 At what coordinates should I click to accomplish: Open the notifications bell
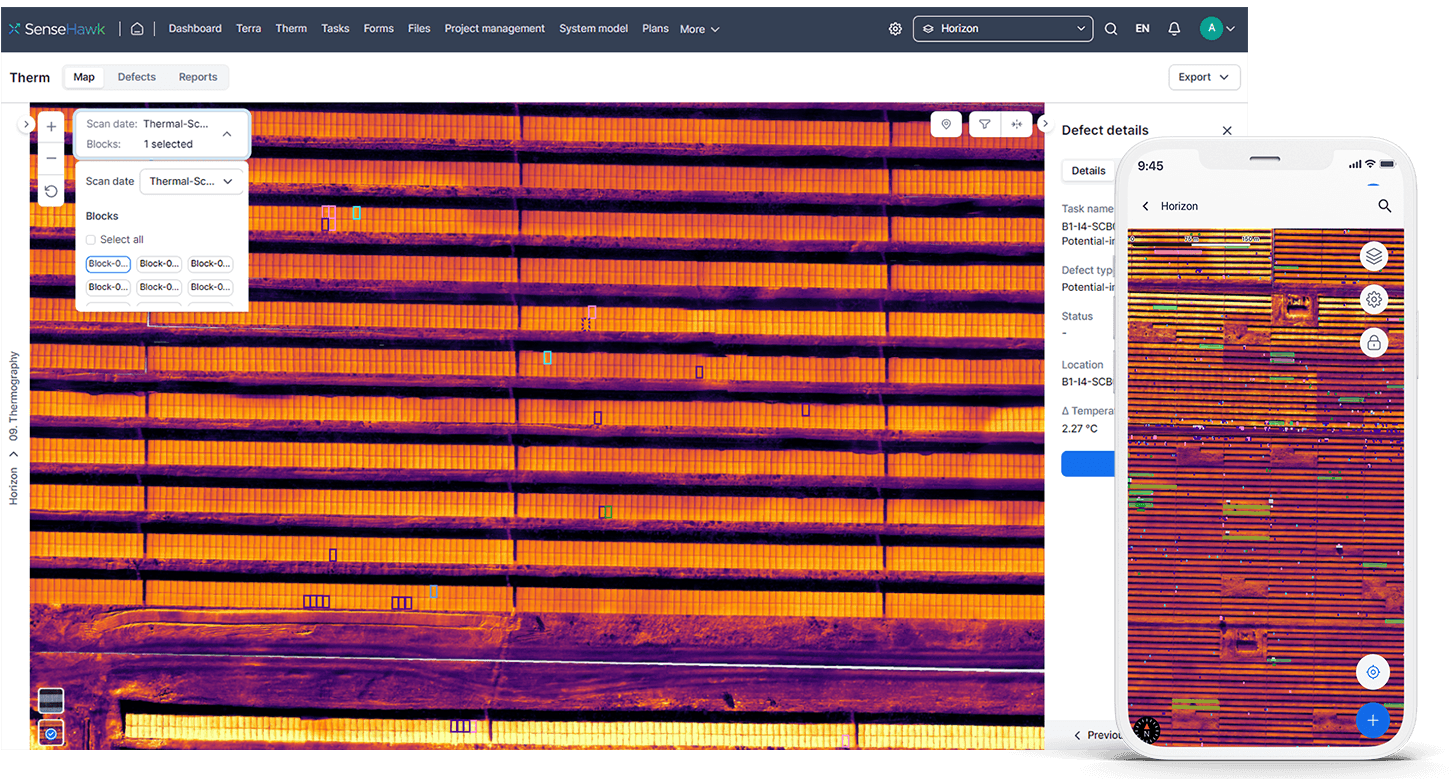pyautogui.click(x=1174, y=29)
